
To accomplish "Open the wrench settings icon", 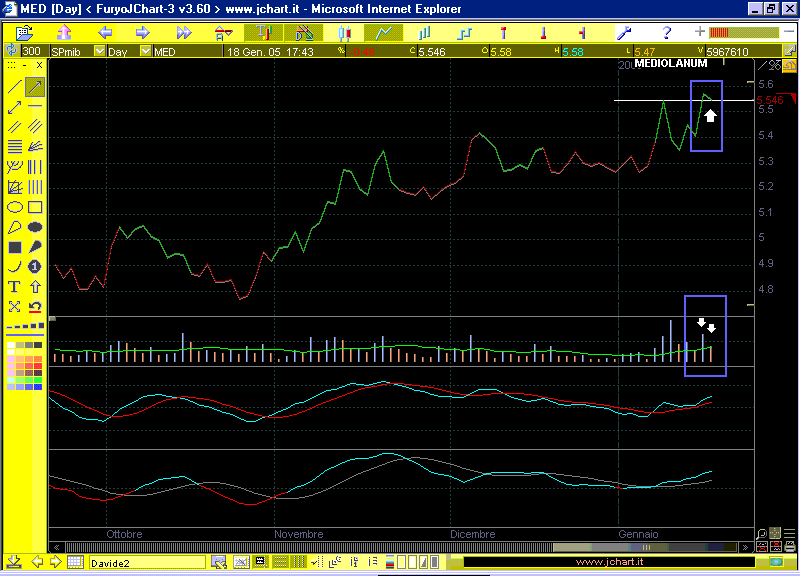I will (x=623, y=32).
